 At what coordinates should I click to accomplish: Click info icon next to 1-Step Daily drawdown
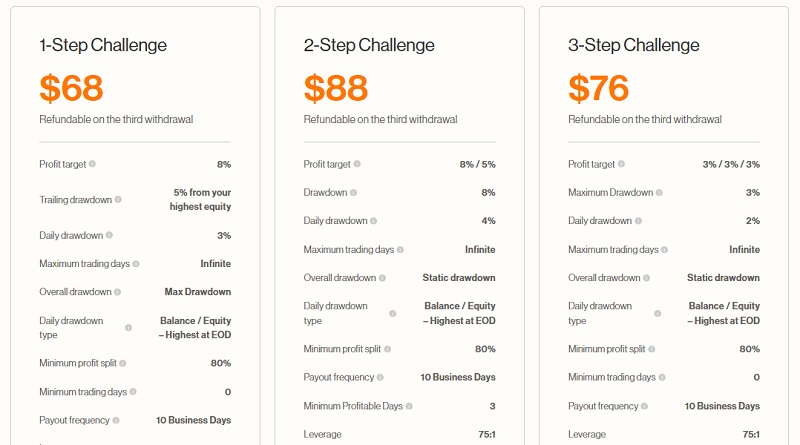coord(109,236)
